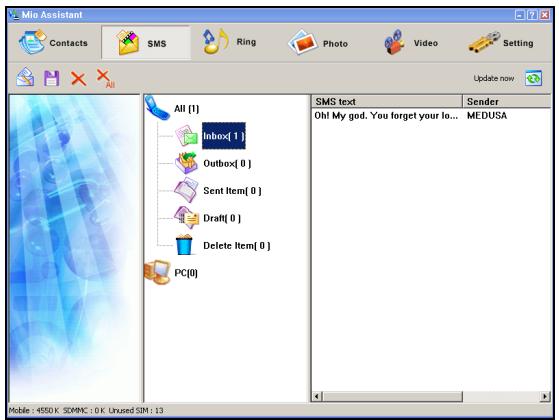Save message with floppy disk icon
559x420 pixels.
[x=51, y=78]
